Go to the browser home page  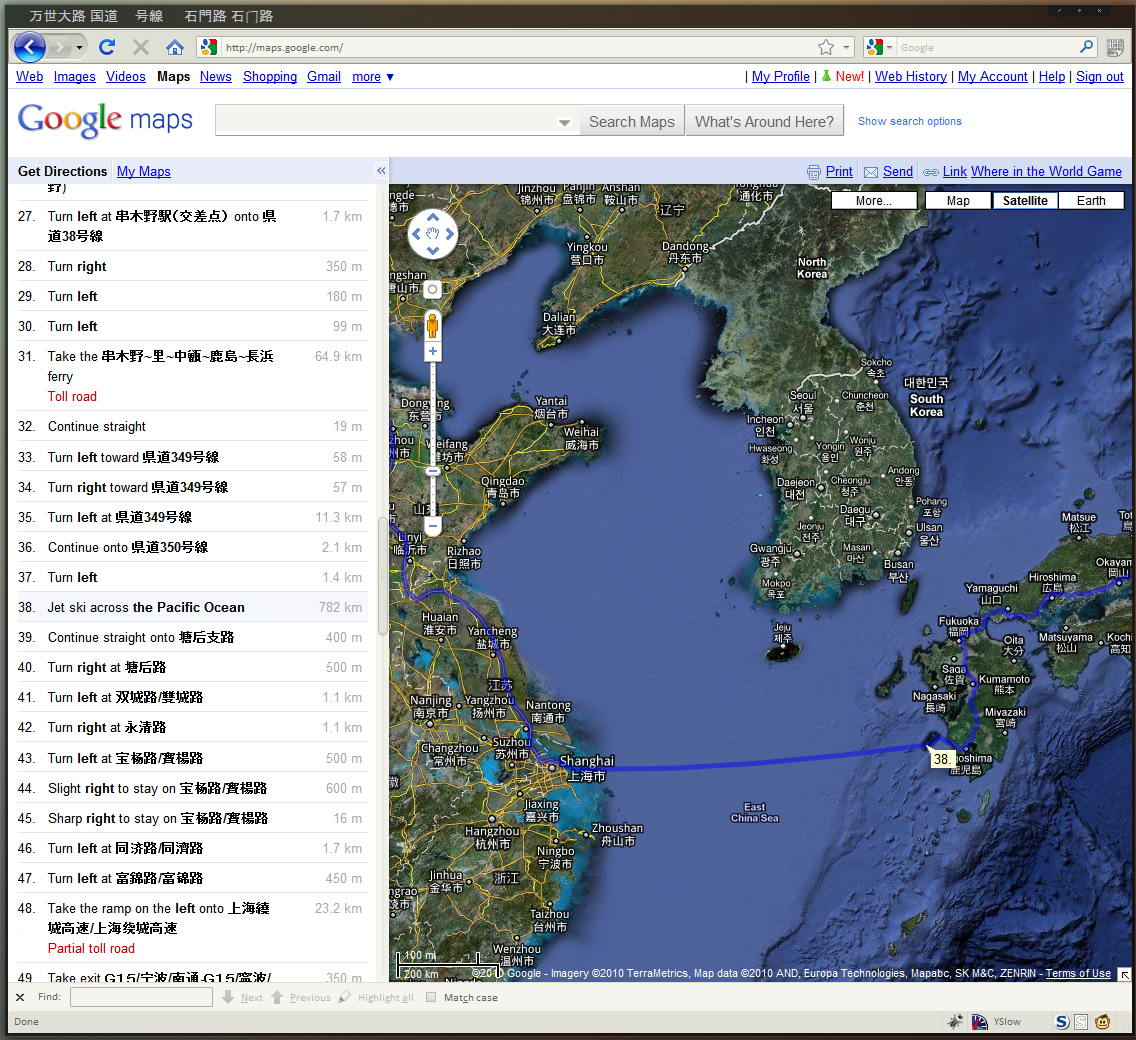coord(175,47)
